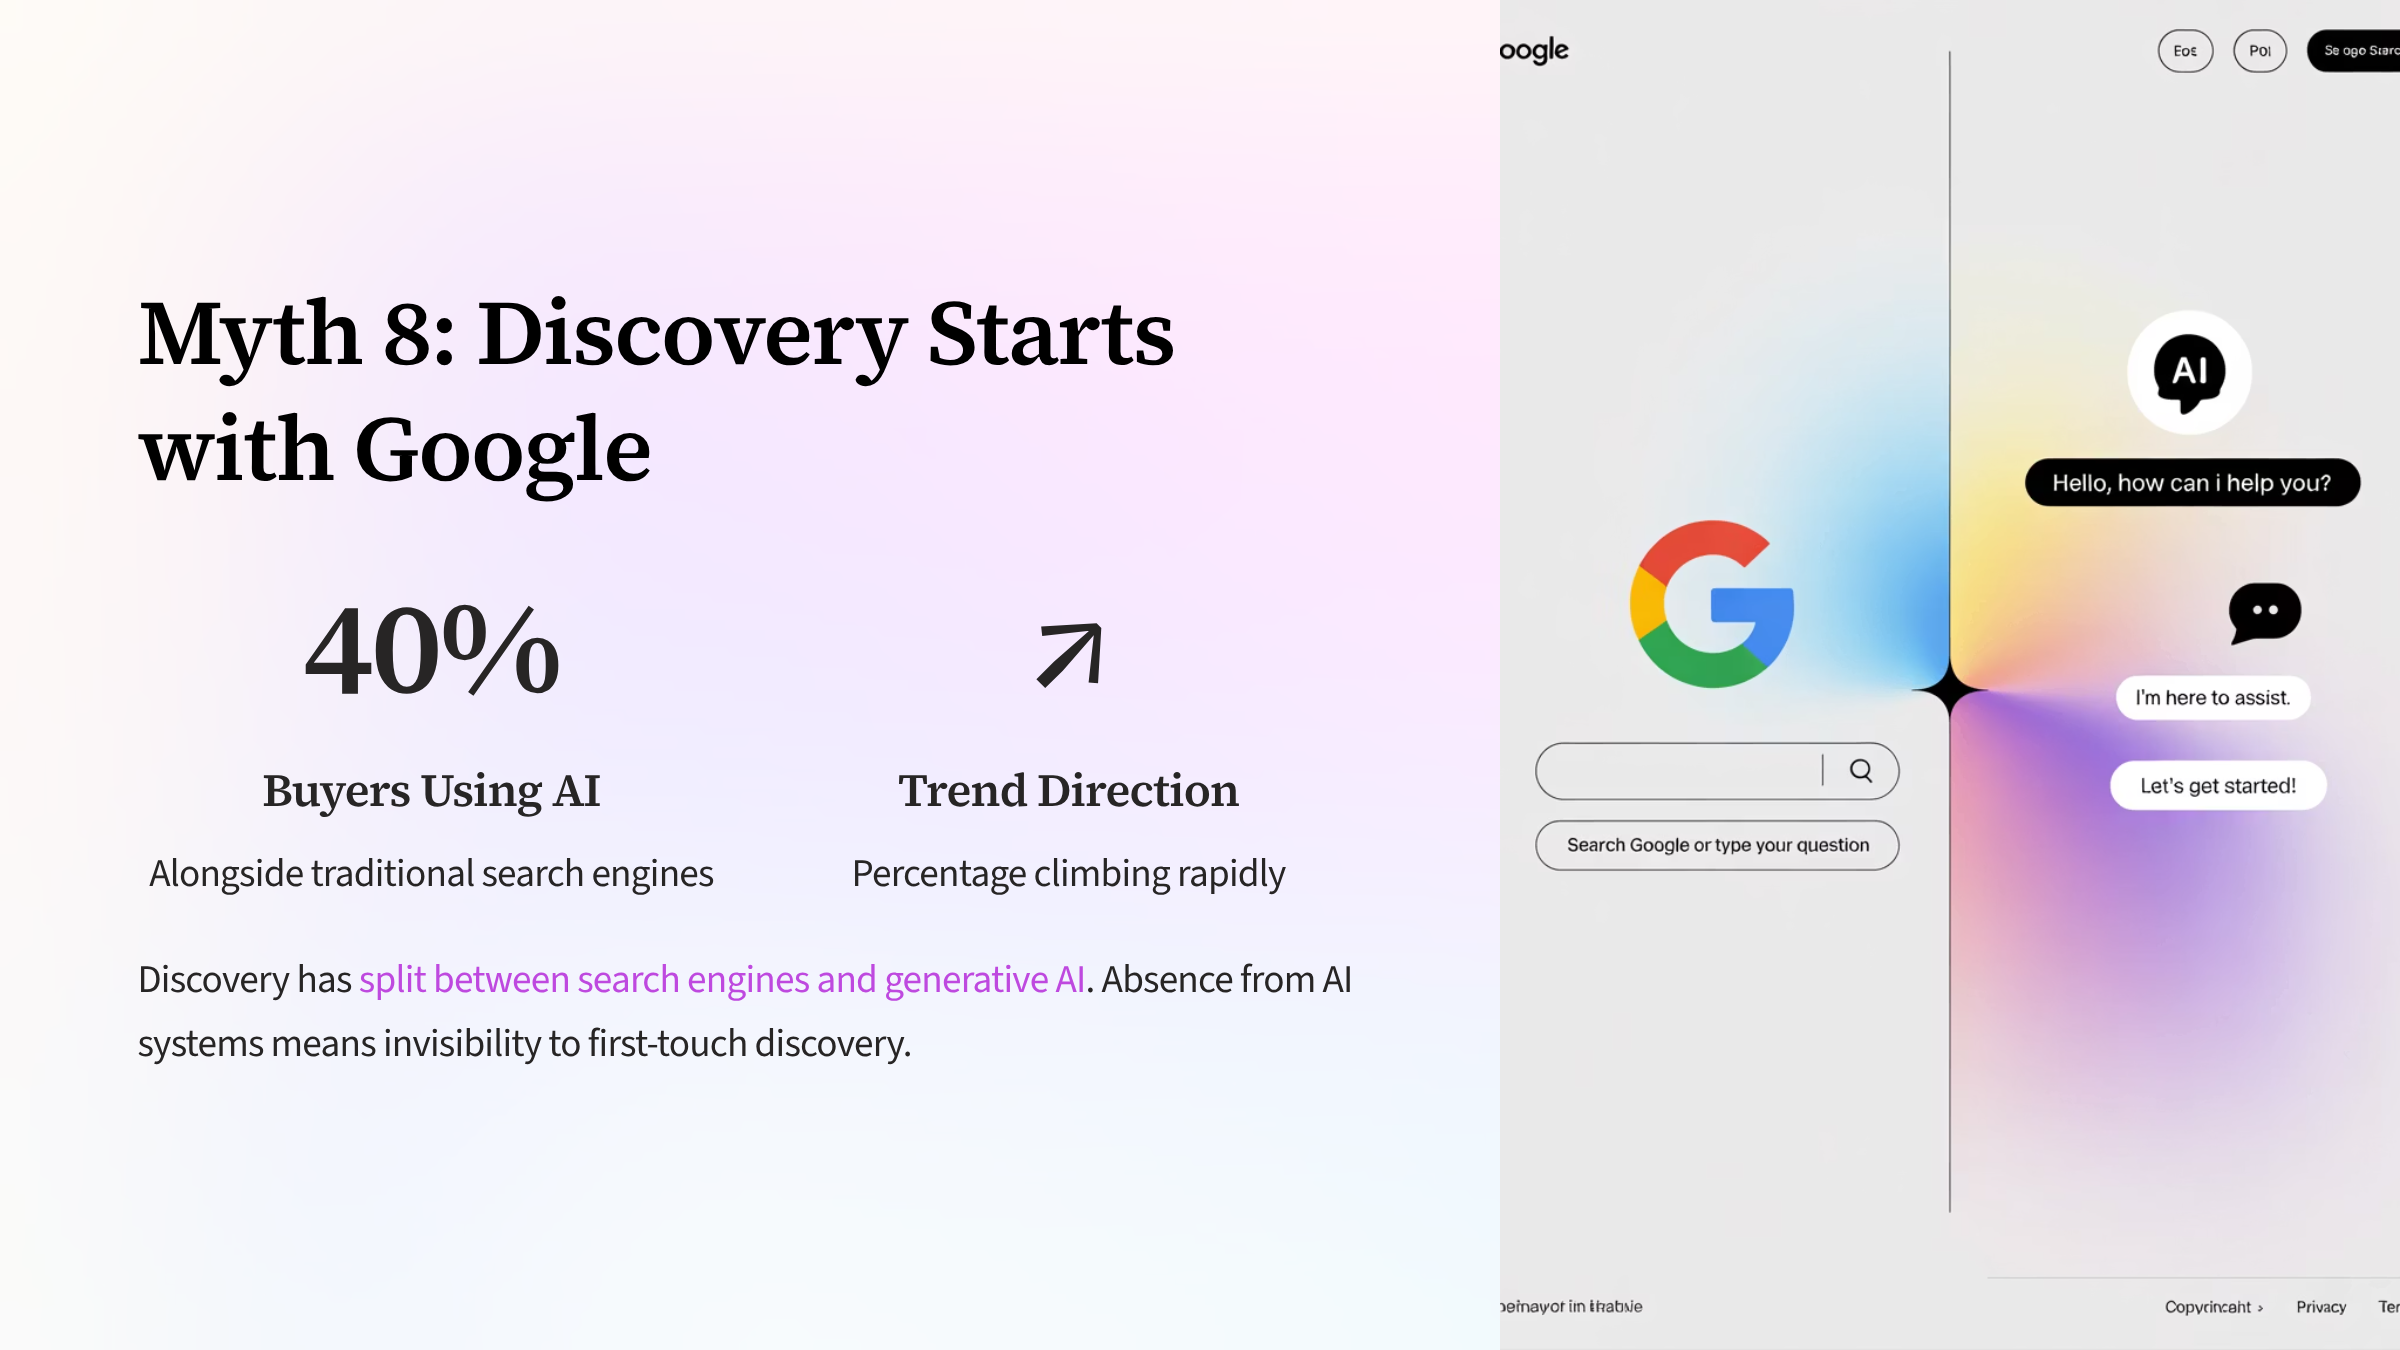2400x1350 pixels.
Task: Click the partial Google wordmark logo
Action: [x=1534, y=50]
